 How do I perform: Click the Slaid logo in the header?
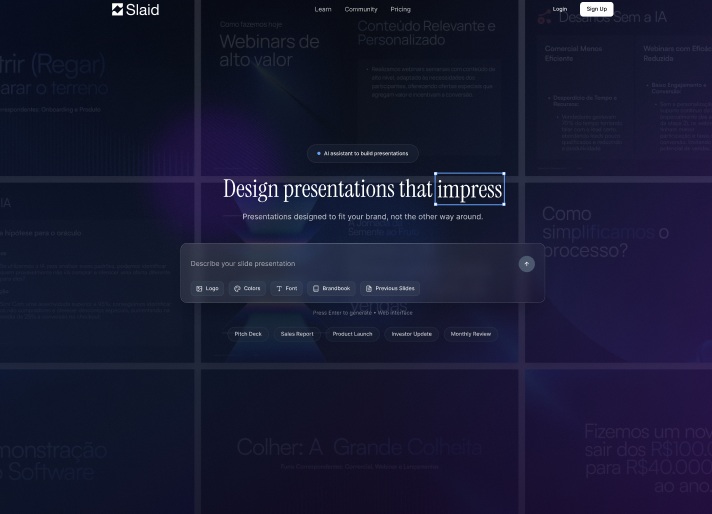click(x=135, y=10)
